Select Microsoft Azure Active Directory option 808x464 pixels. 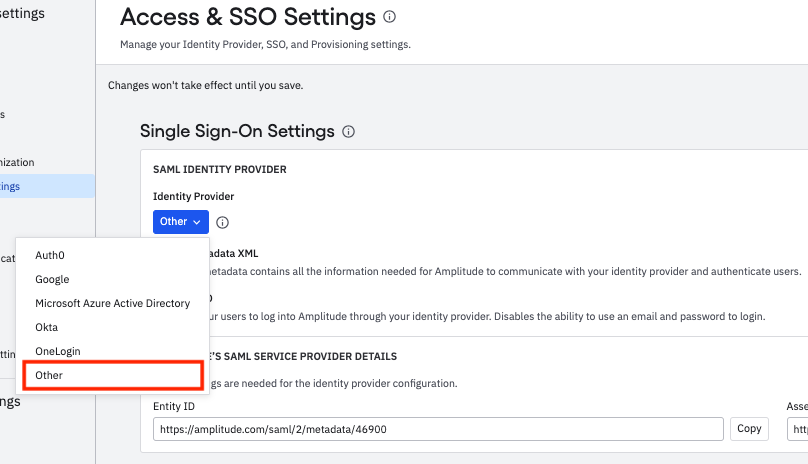click(x=112, y=303)
